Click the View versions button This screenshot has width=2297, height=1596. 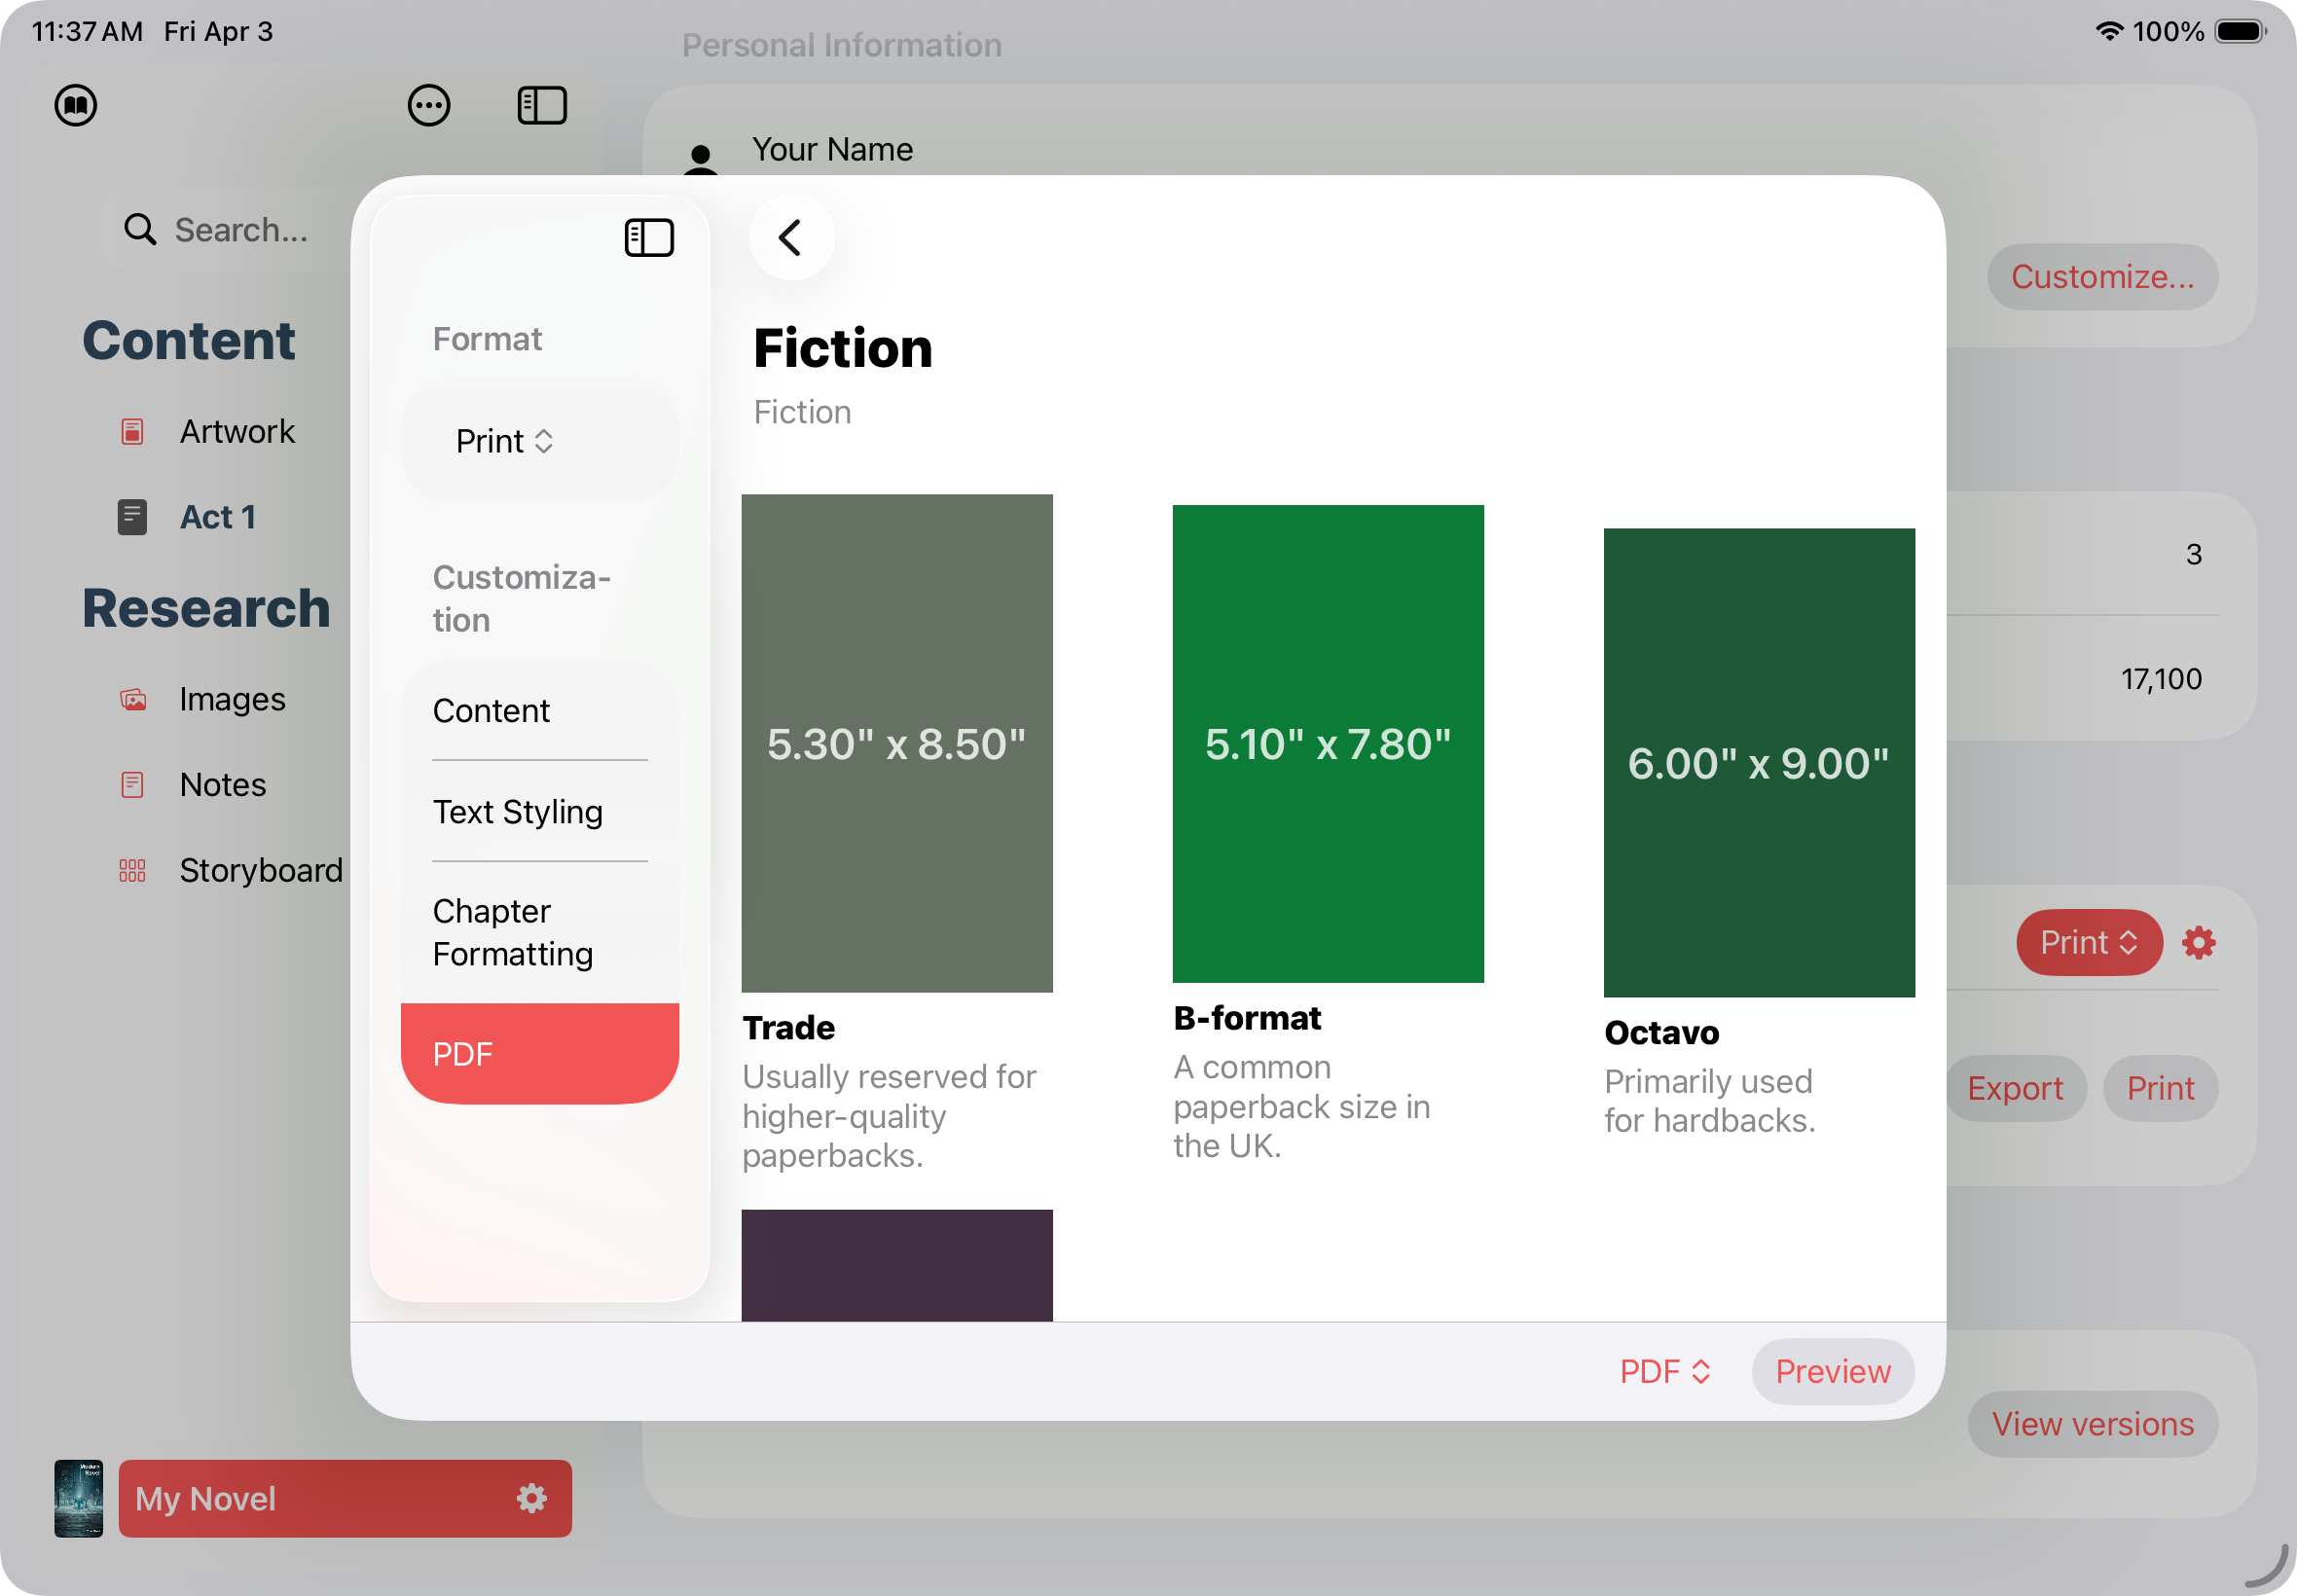2093,1424
